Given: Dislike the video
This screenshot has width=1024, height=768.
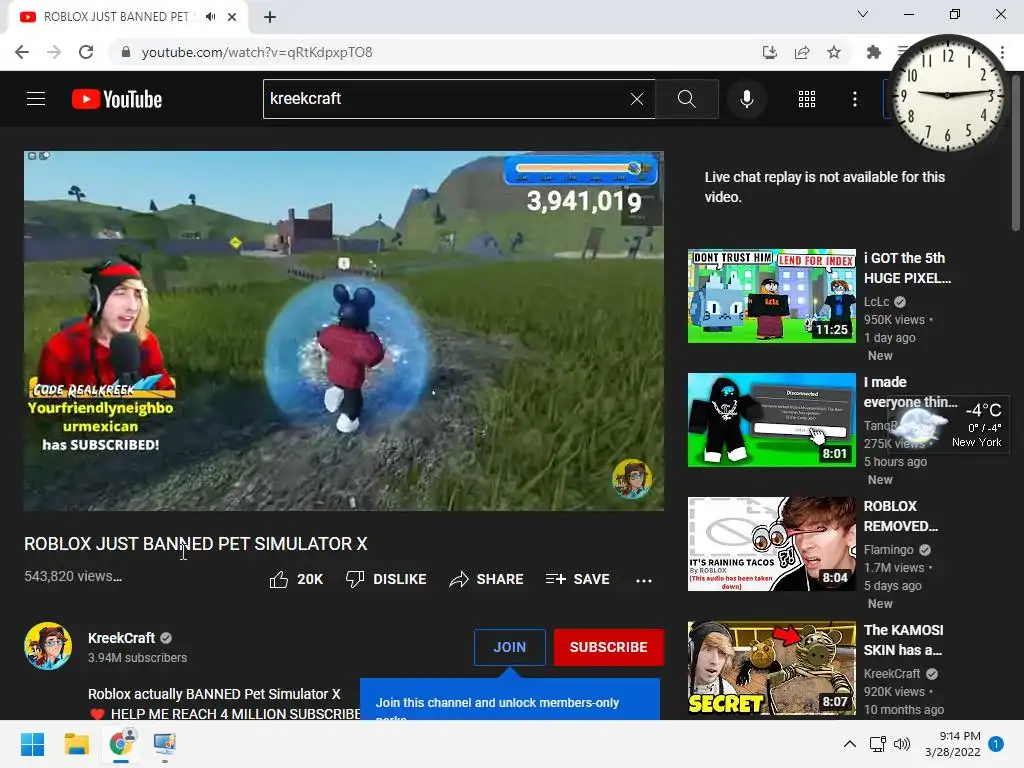Looking at the screenshot, I should 386,579.
